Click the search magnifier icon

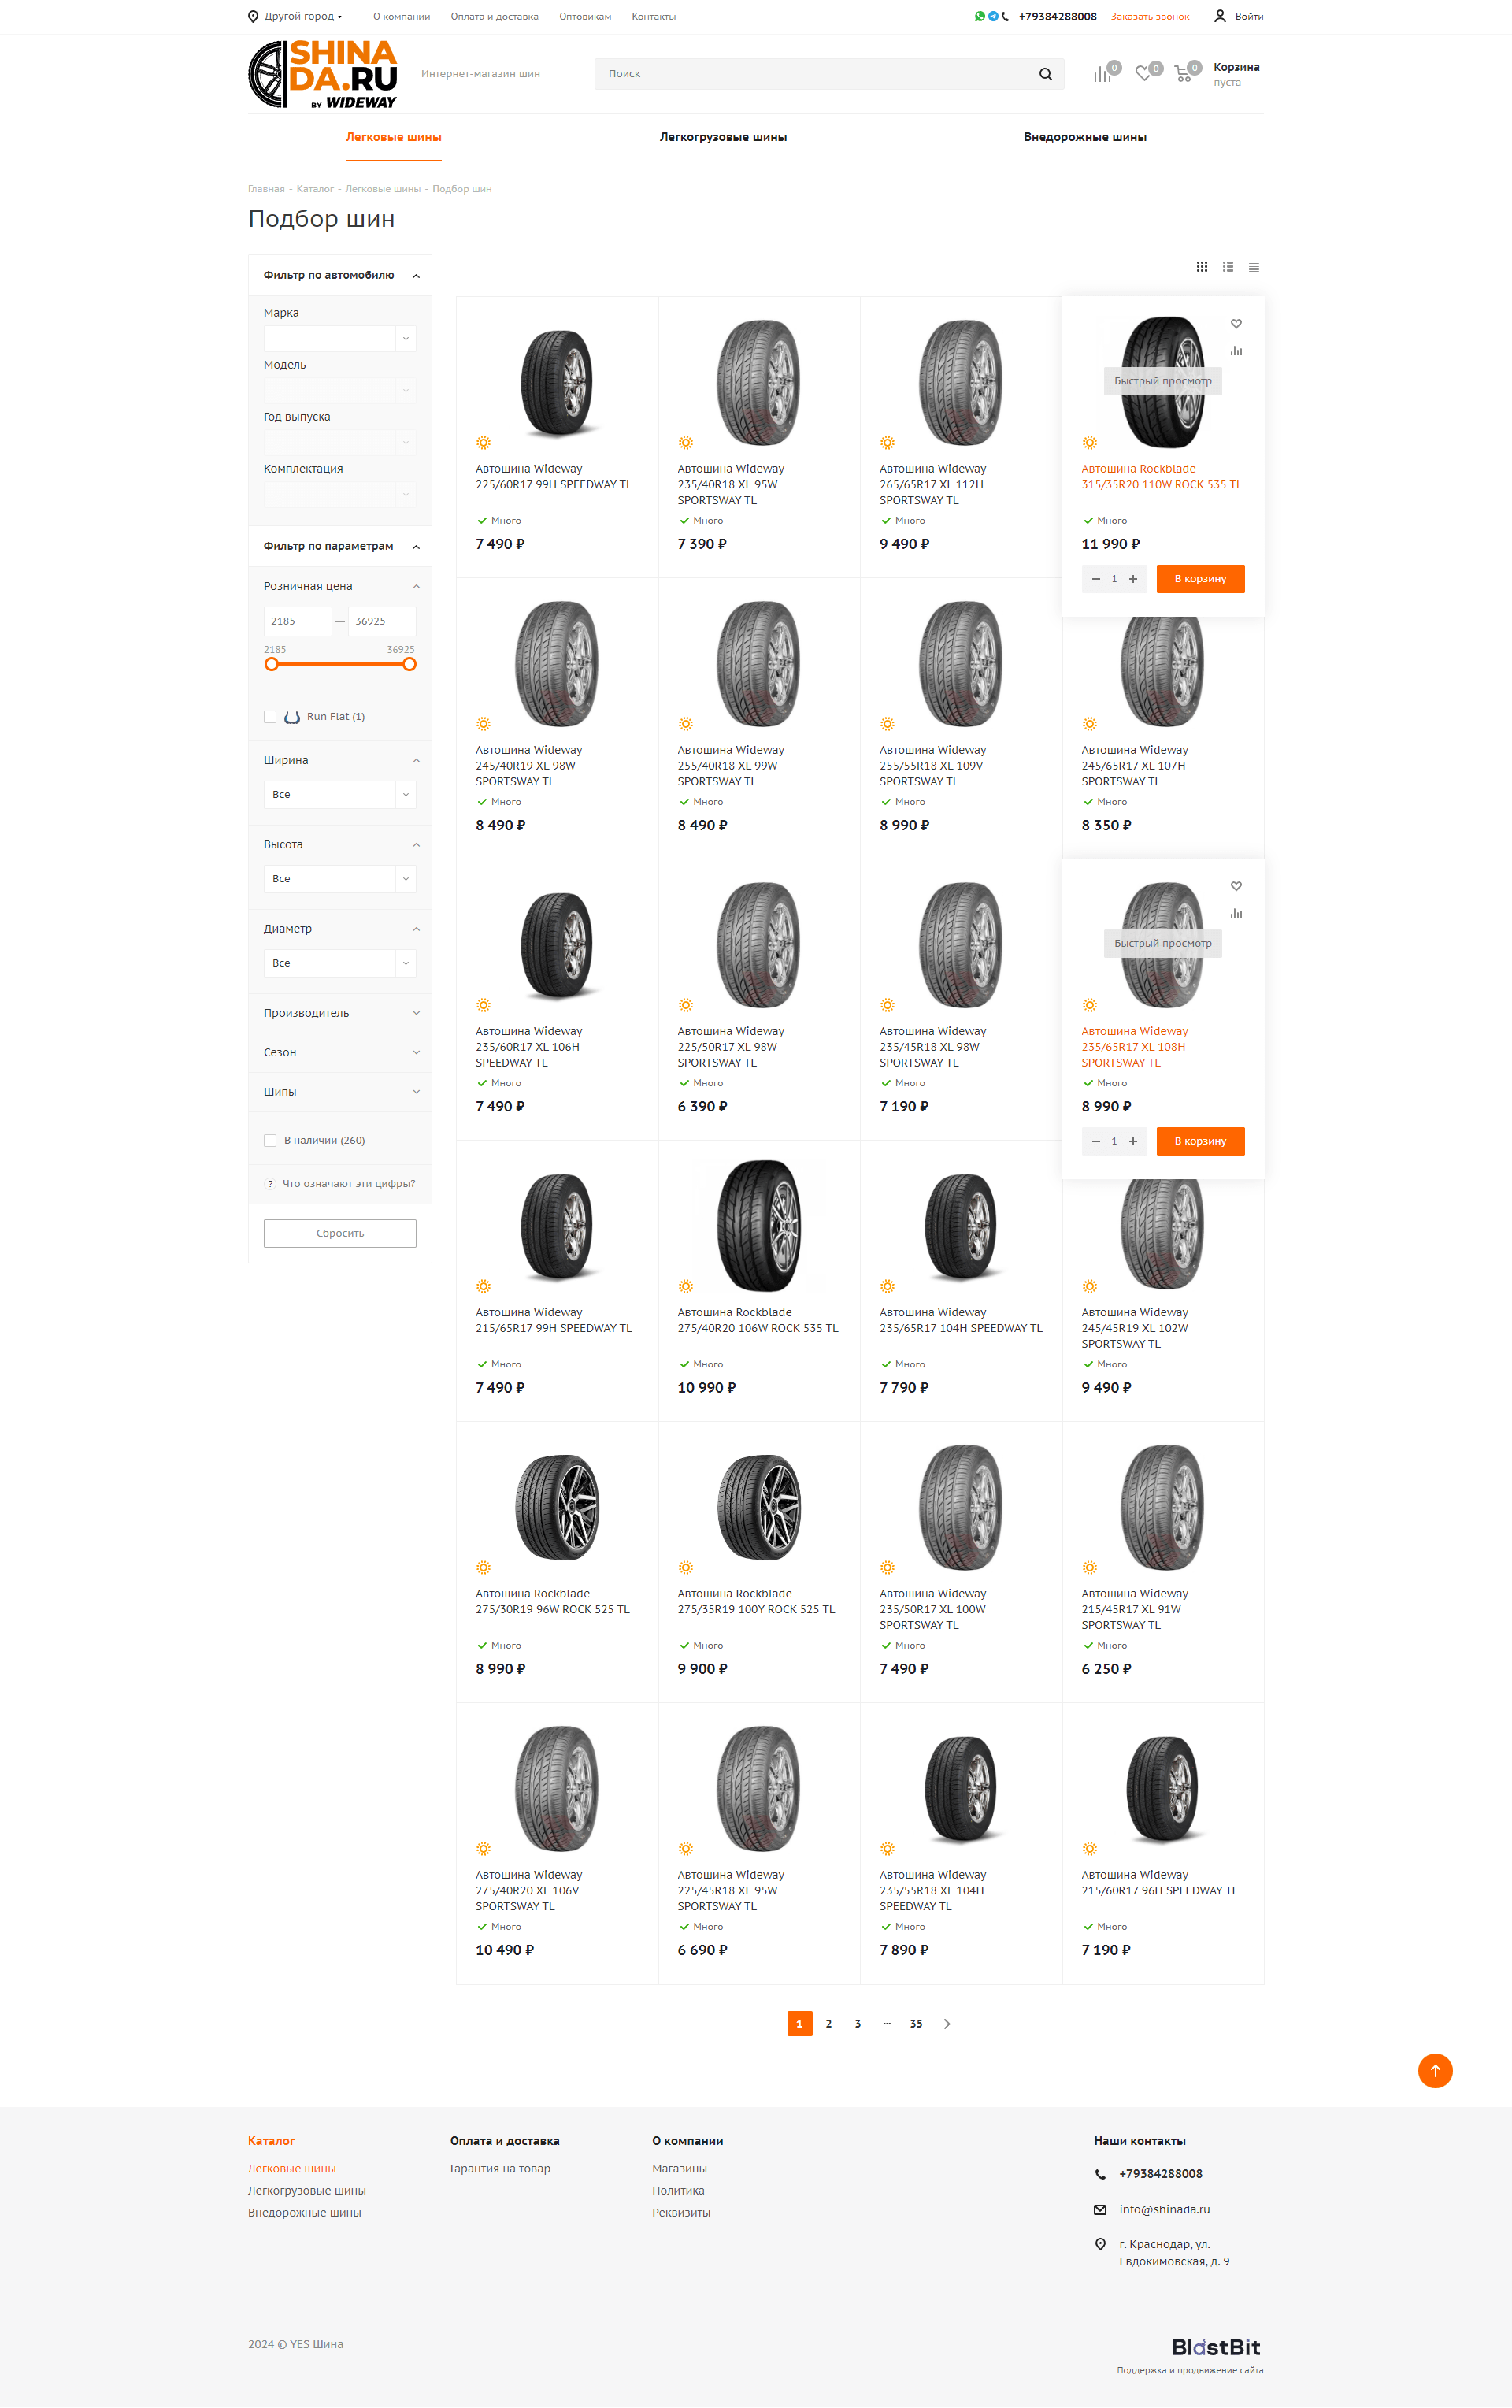pyautogui.click(x=1045, y=74)
